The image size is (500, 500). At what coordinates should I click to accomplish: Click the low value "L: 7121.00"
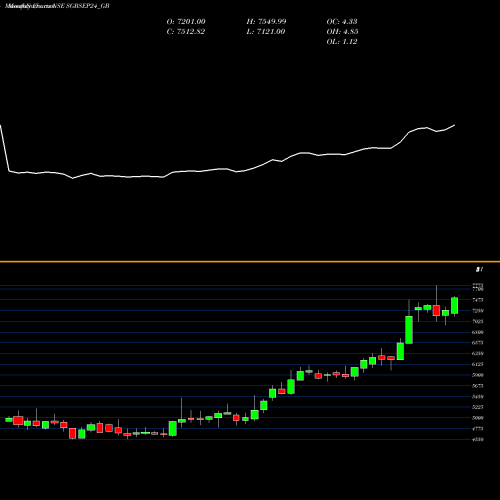[x=266, y=32]
